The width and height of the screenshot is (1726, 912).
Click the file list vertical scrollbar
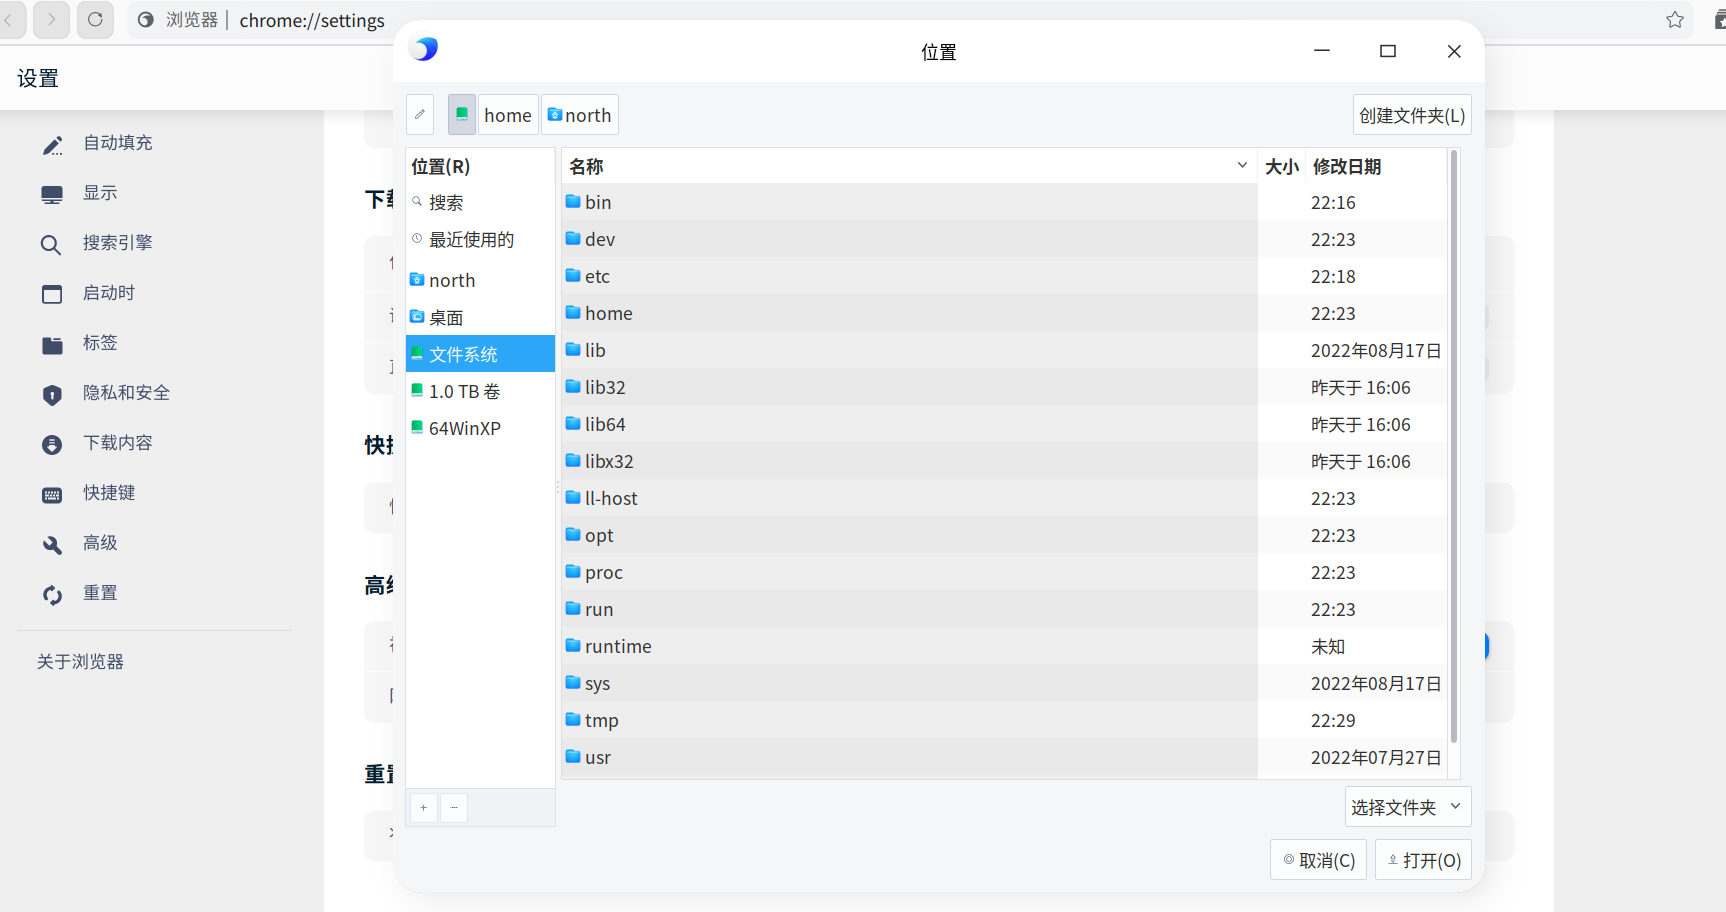click(1454, 446)
